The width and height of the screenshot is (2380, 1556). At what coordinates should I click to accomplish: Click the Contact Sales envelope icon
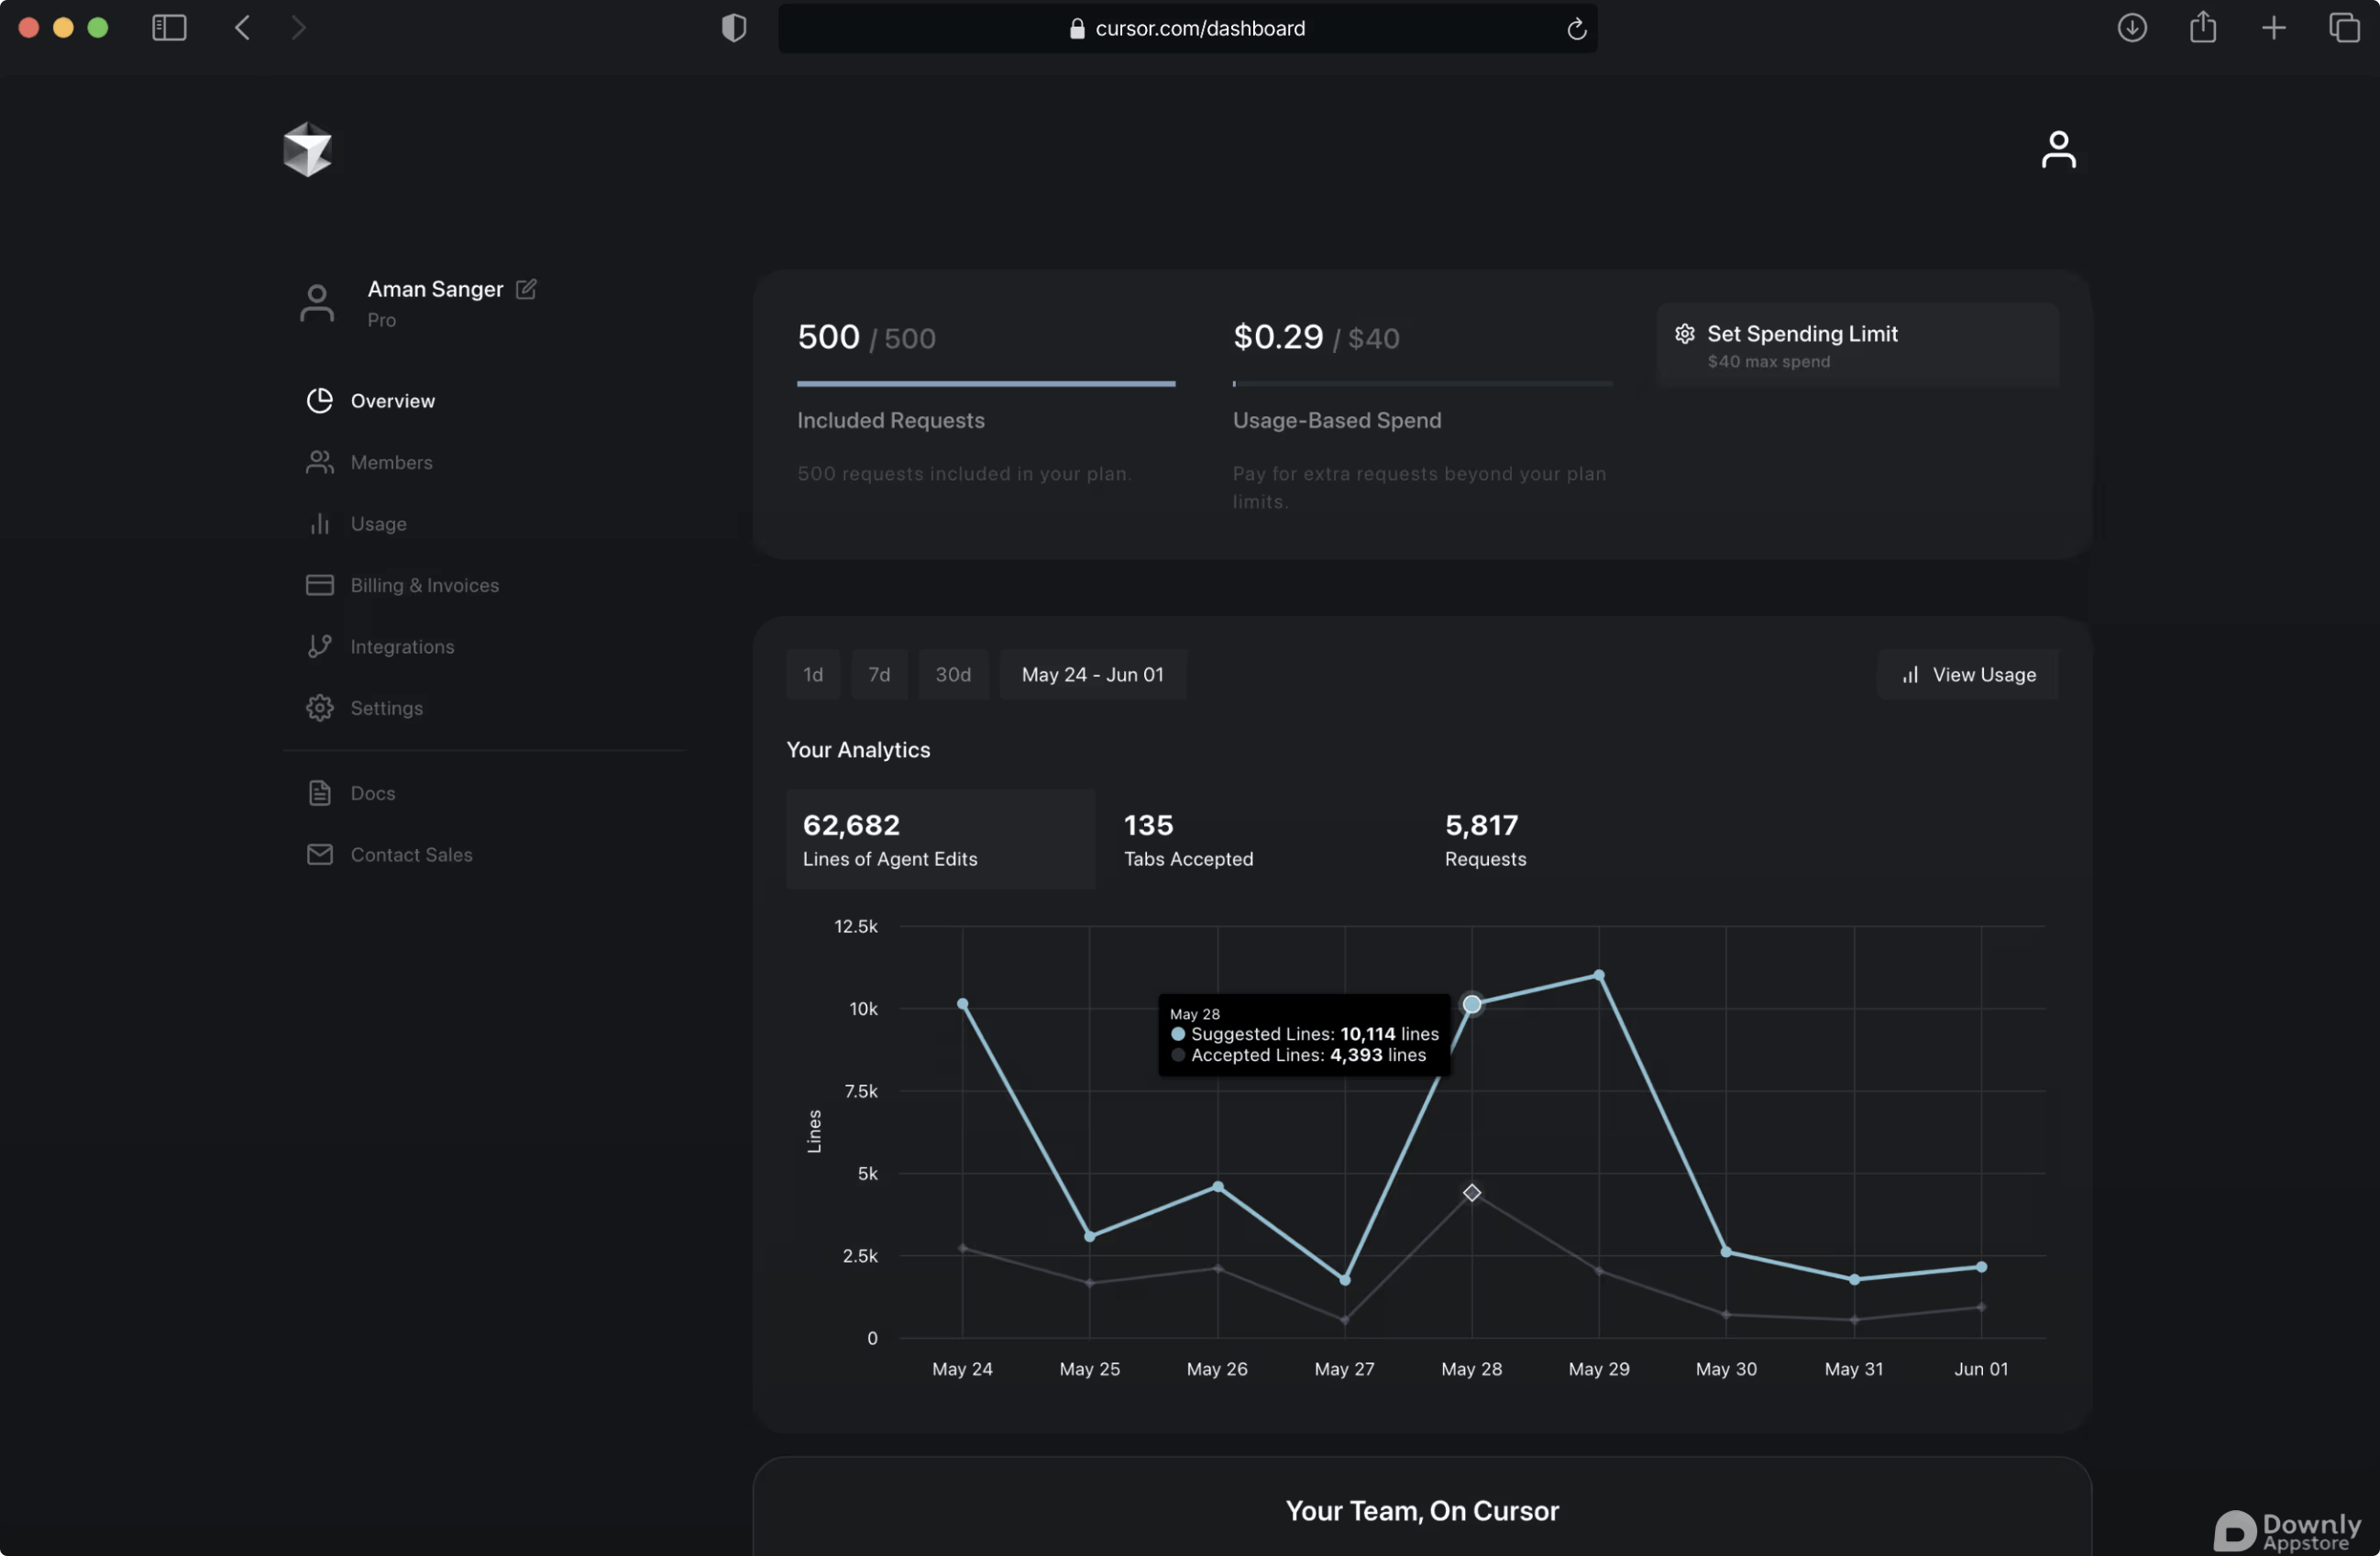(319, 854)
